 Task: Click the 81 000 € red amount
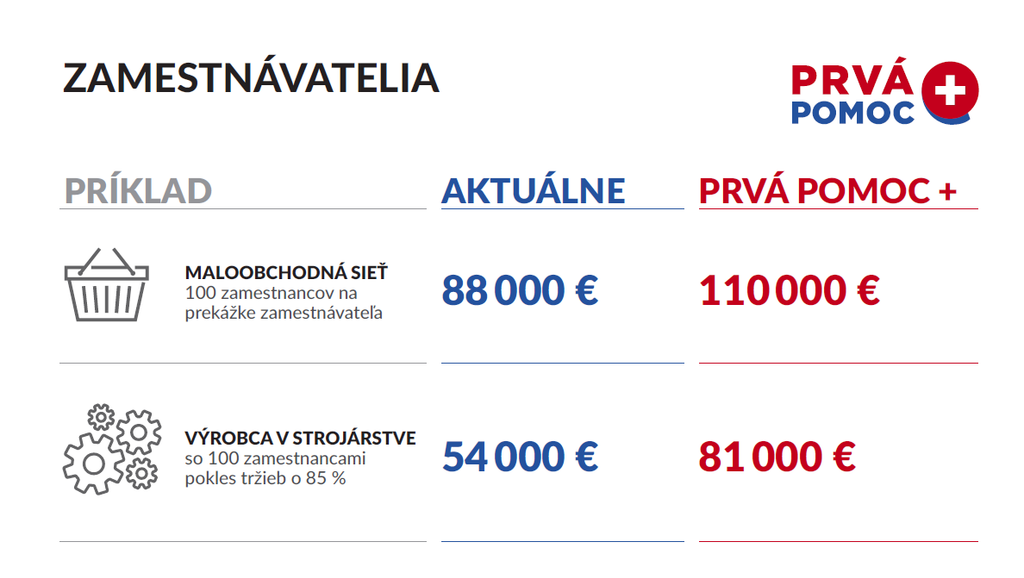[x=777, y=457]
